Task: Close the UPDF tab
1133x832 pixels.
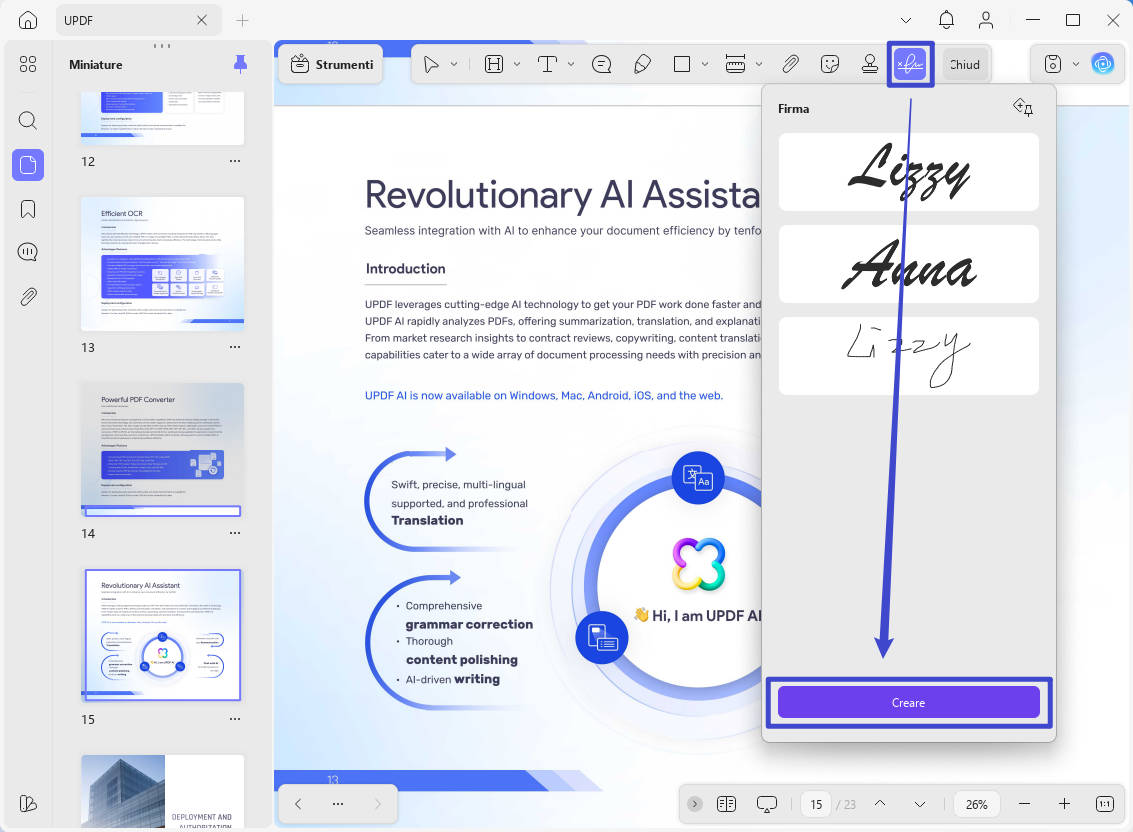Action: [202, 20]
